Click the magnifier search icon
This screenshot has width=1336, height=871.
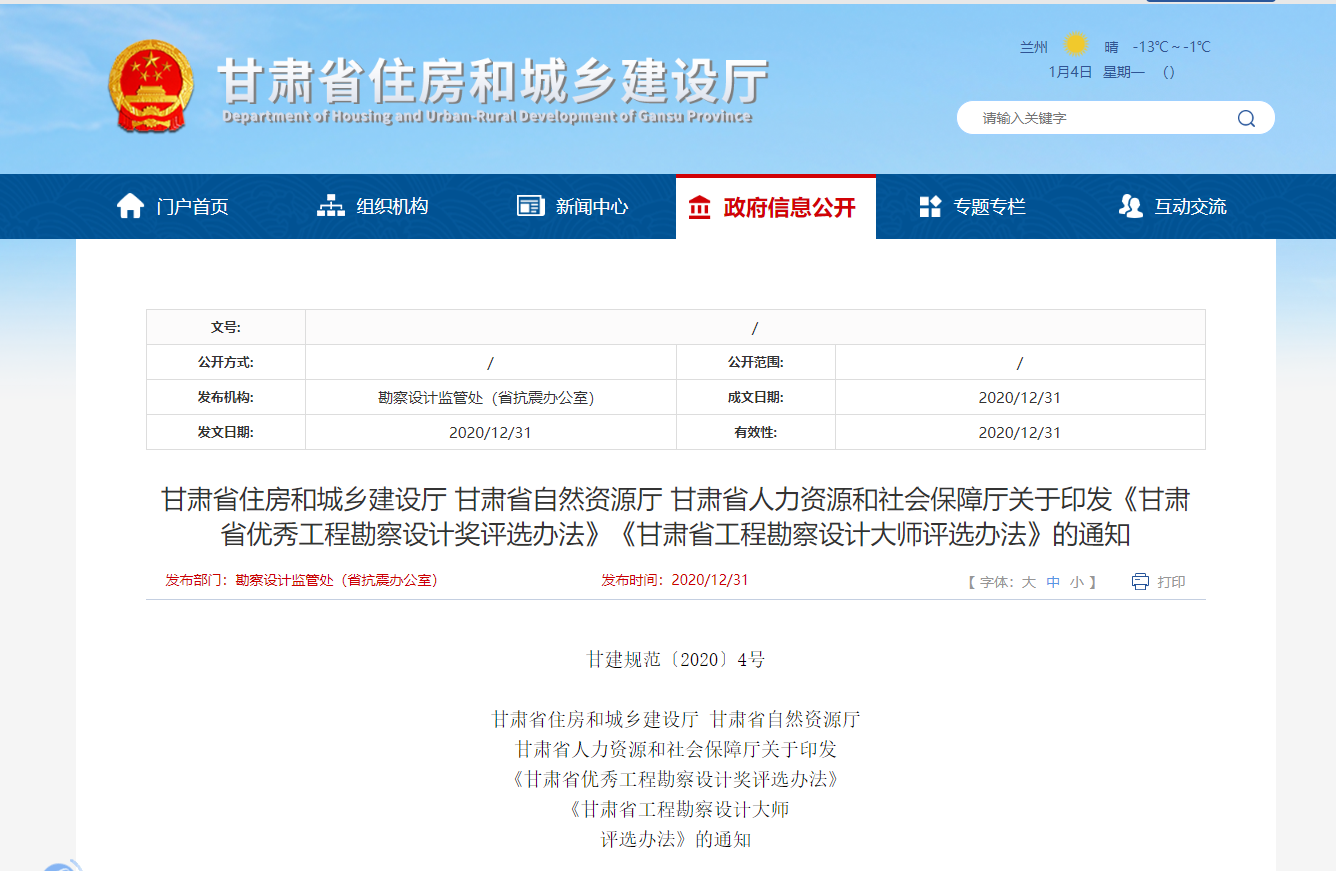1245,118
